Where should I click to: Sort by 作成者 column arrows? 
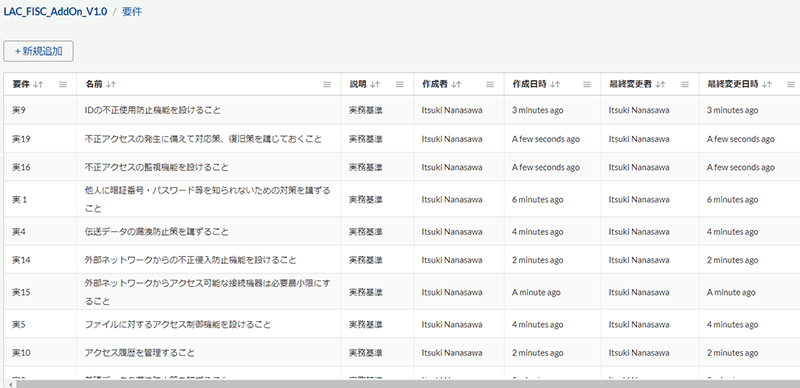pyautogui.click(x=456, y=85)
